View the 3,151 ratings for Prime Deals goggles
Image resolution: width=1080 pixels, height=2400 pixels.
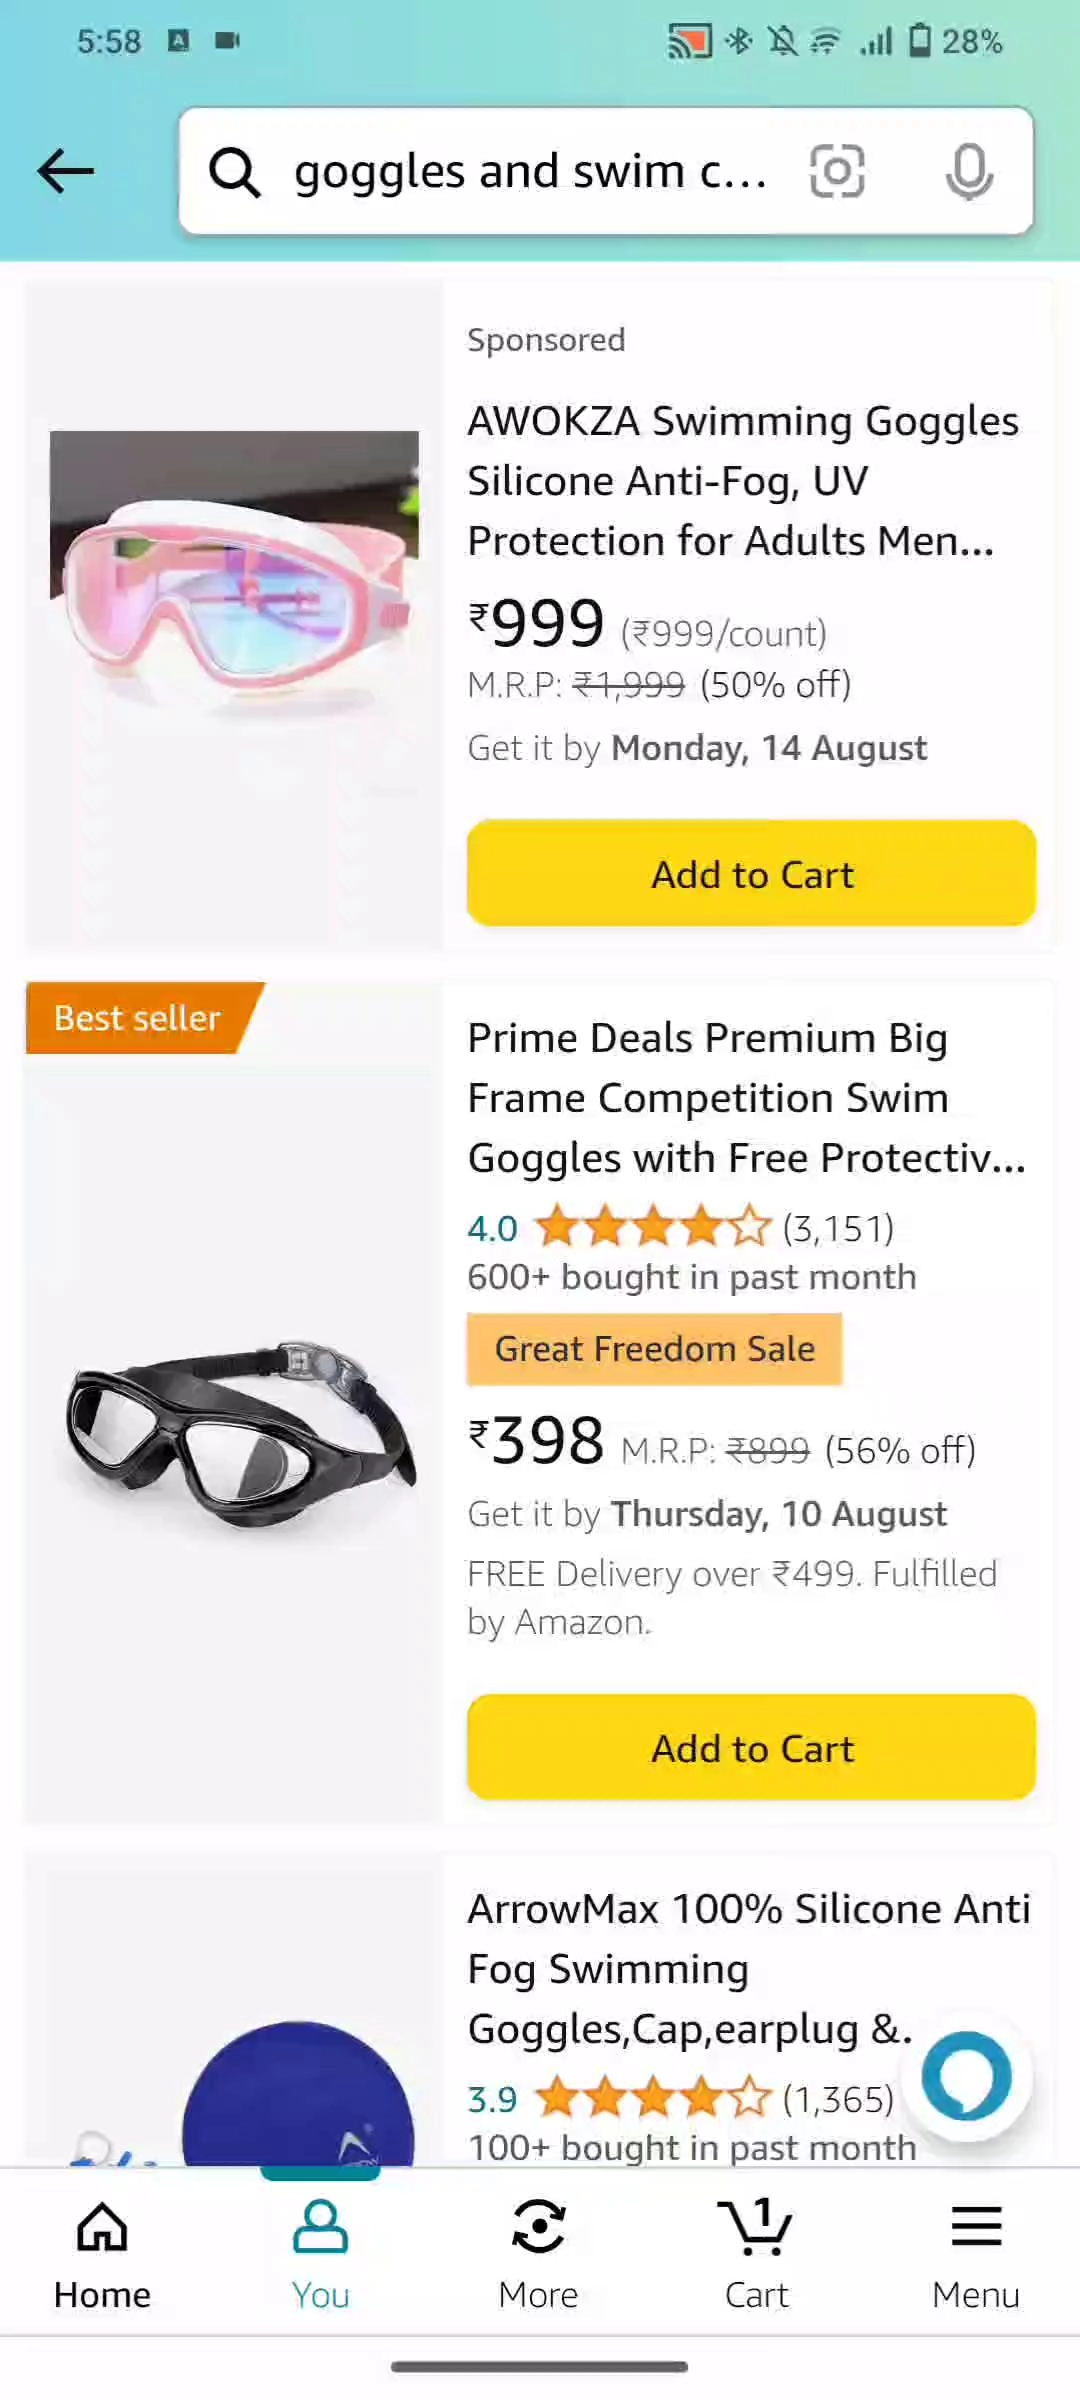click(x=838, y=1228)
